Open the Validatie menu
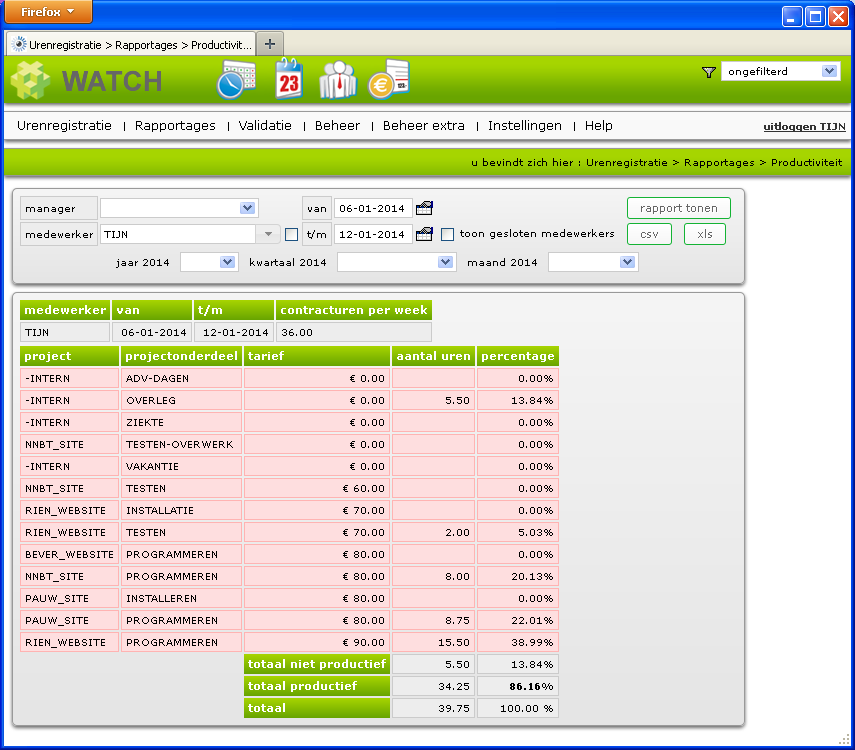Image resolution: width=855 pixels, height=750 pixels. [265, 125]
